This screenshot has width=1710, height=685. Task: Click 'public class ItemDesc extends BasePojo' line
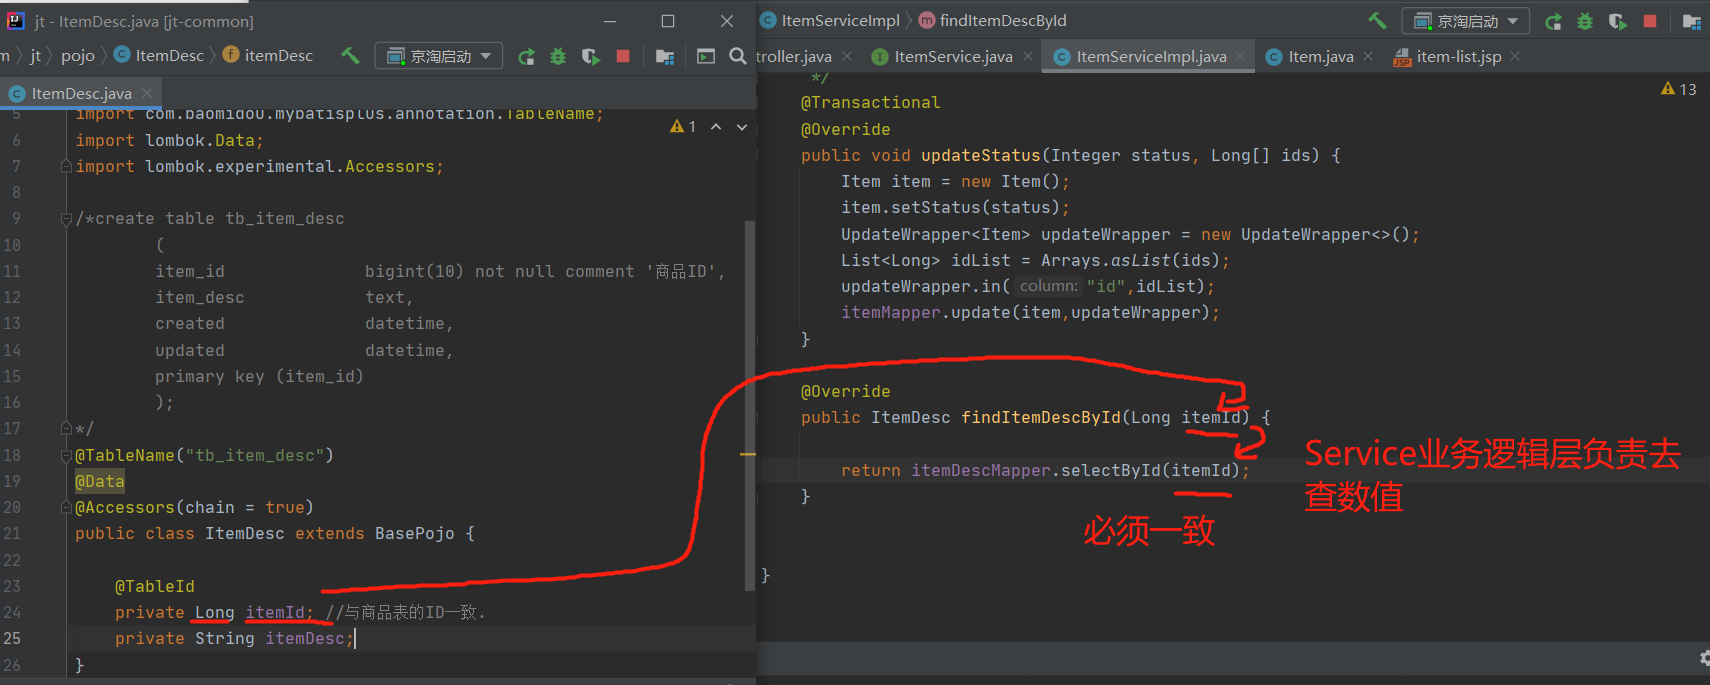pos(275,533)
